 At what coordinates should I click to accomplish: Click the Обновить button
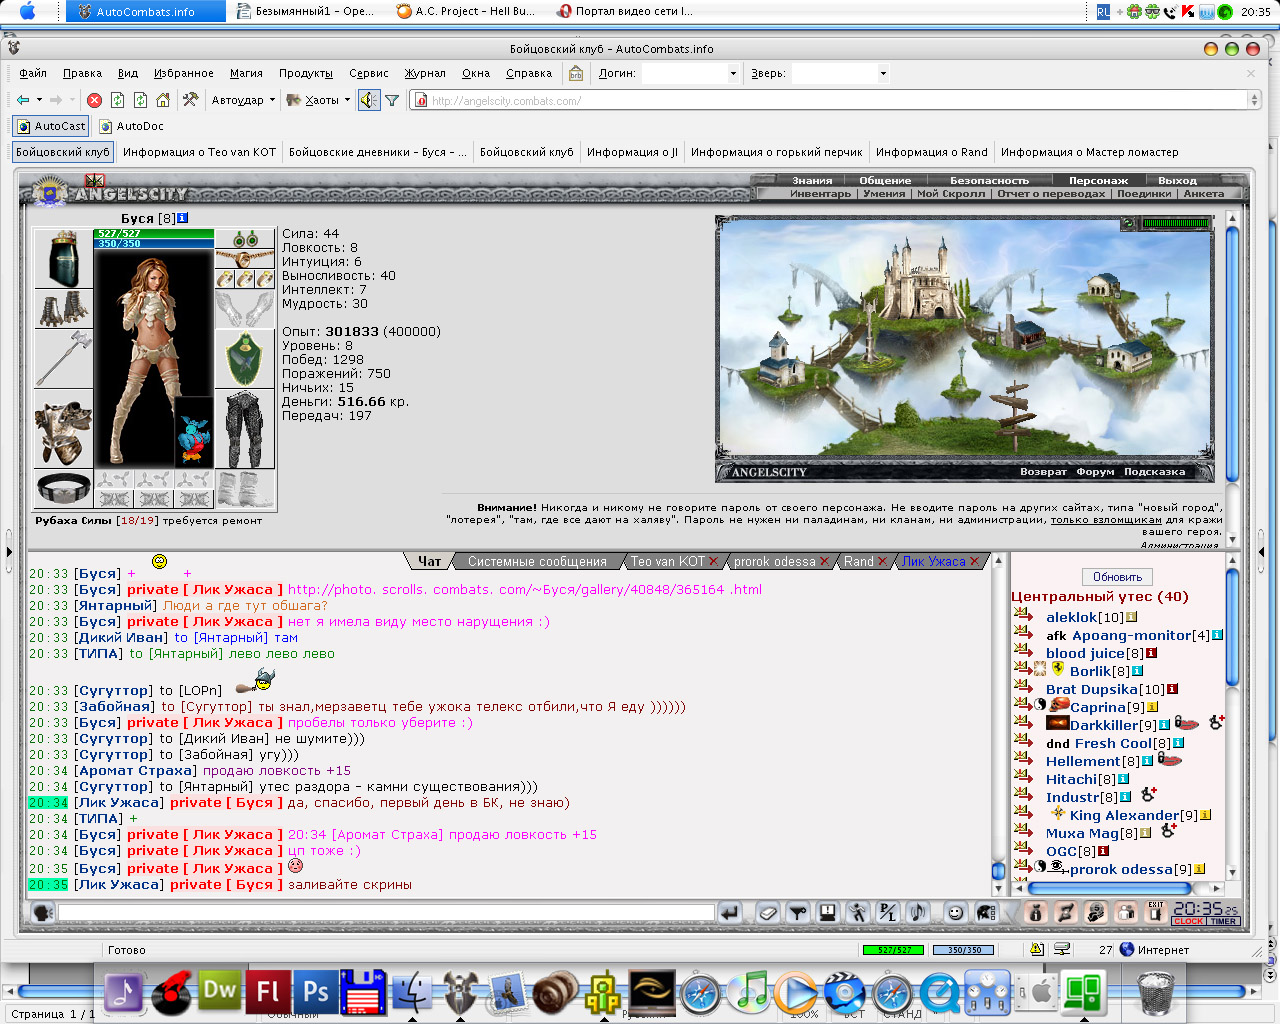coord(1117,577)
